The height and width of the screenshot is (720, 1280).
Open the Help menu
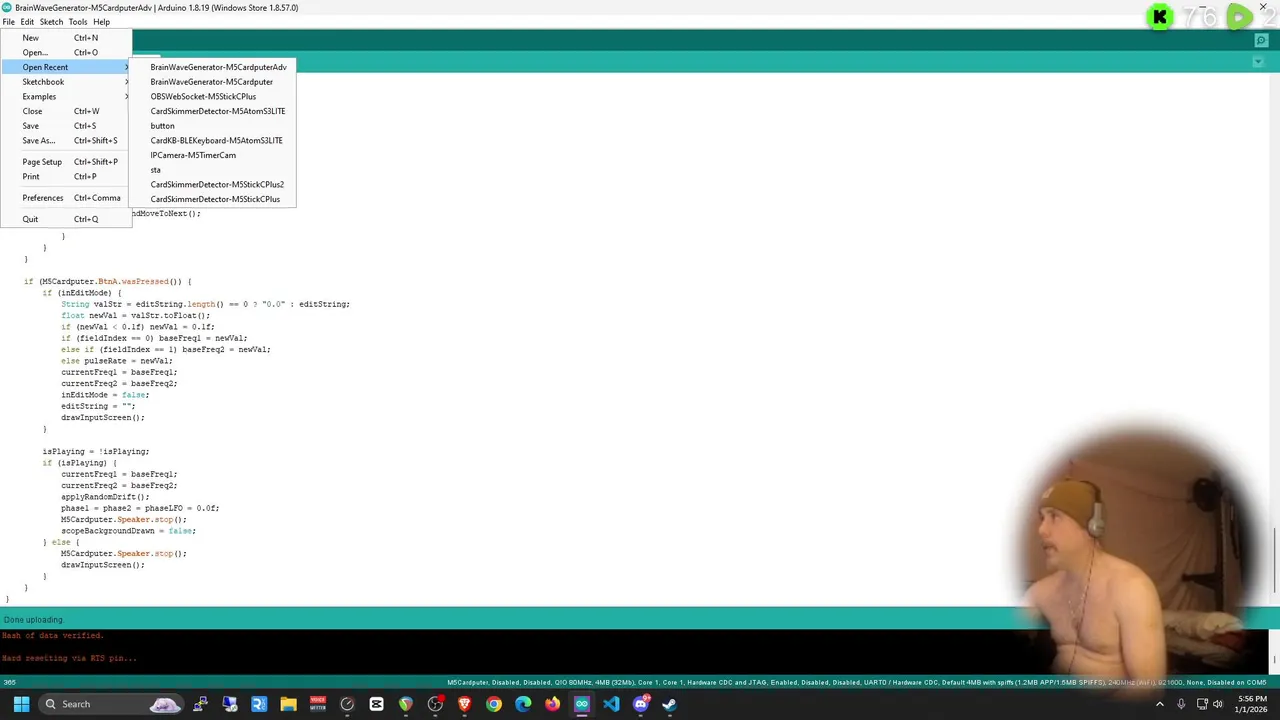pos(101,22)
